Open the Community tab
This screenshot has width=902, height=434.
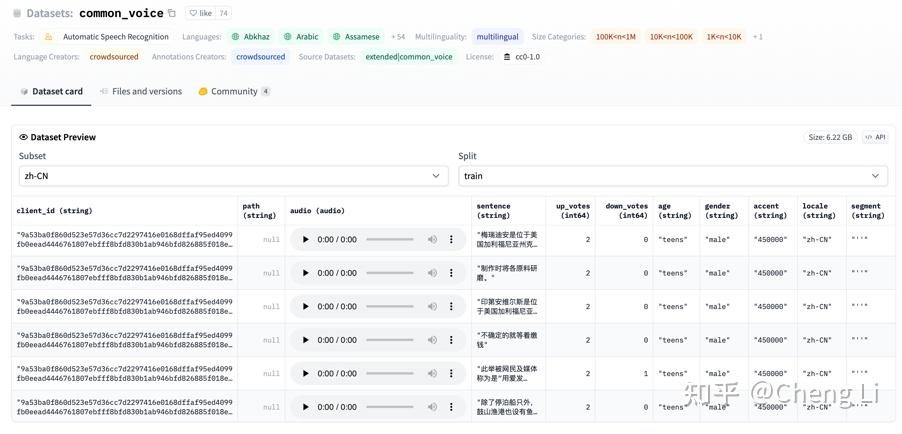(234, 92)
